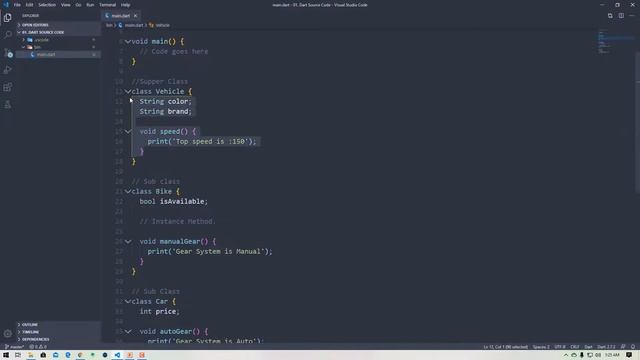Collapse the class Bike fold arrow
This screenshot has height=360, width=640.
coord(128,191)
